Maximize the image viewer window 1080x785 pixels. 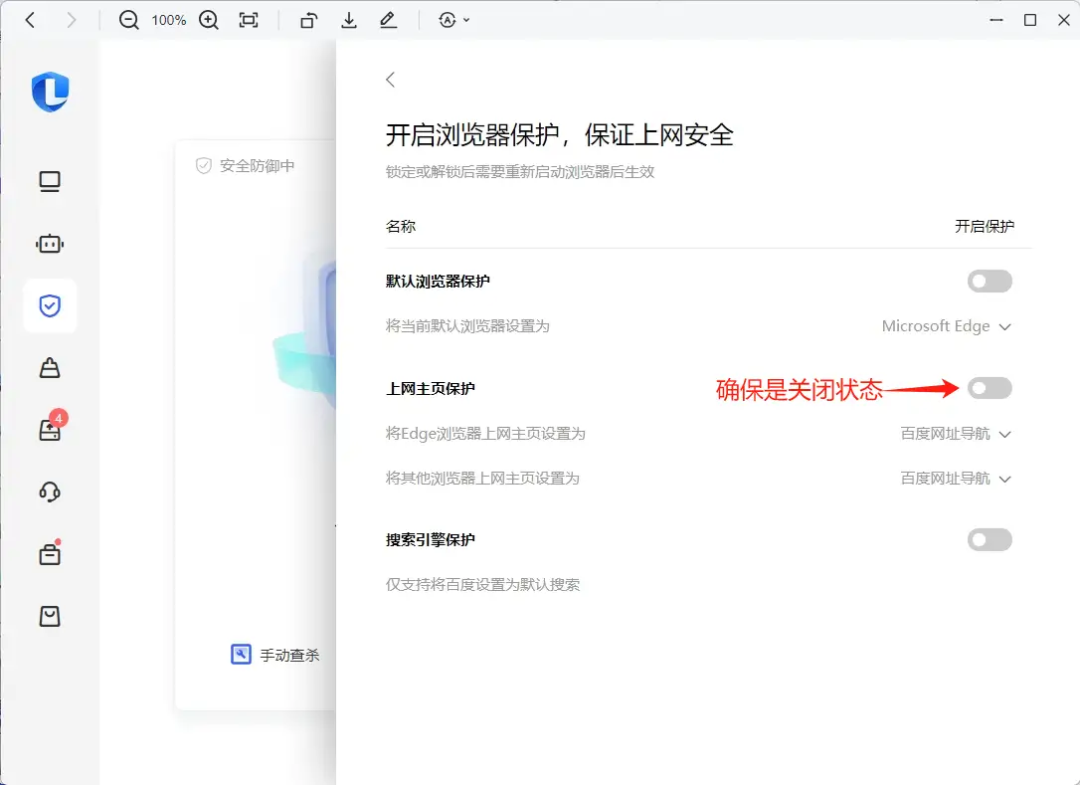pos(1030,20)
